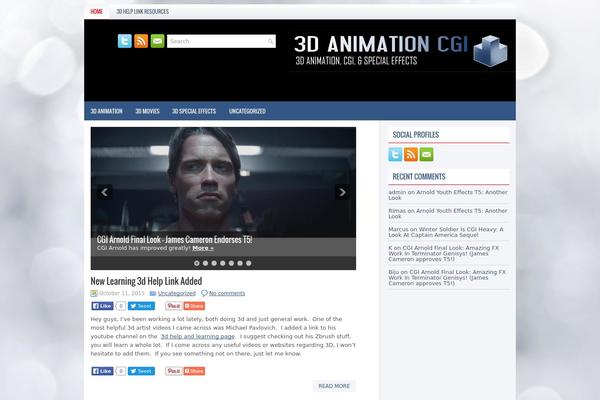
Task: Click the Twitter icon in the header
Action: click(x=125, y=41)
